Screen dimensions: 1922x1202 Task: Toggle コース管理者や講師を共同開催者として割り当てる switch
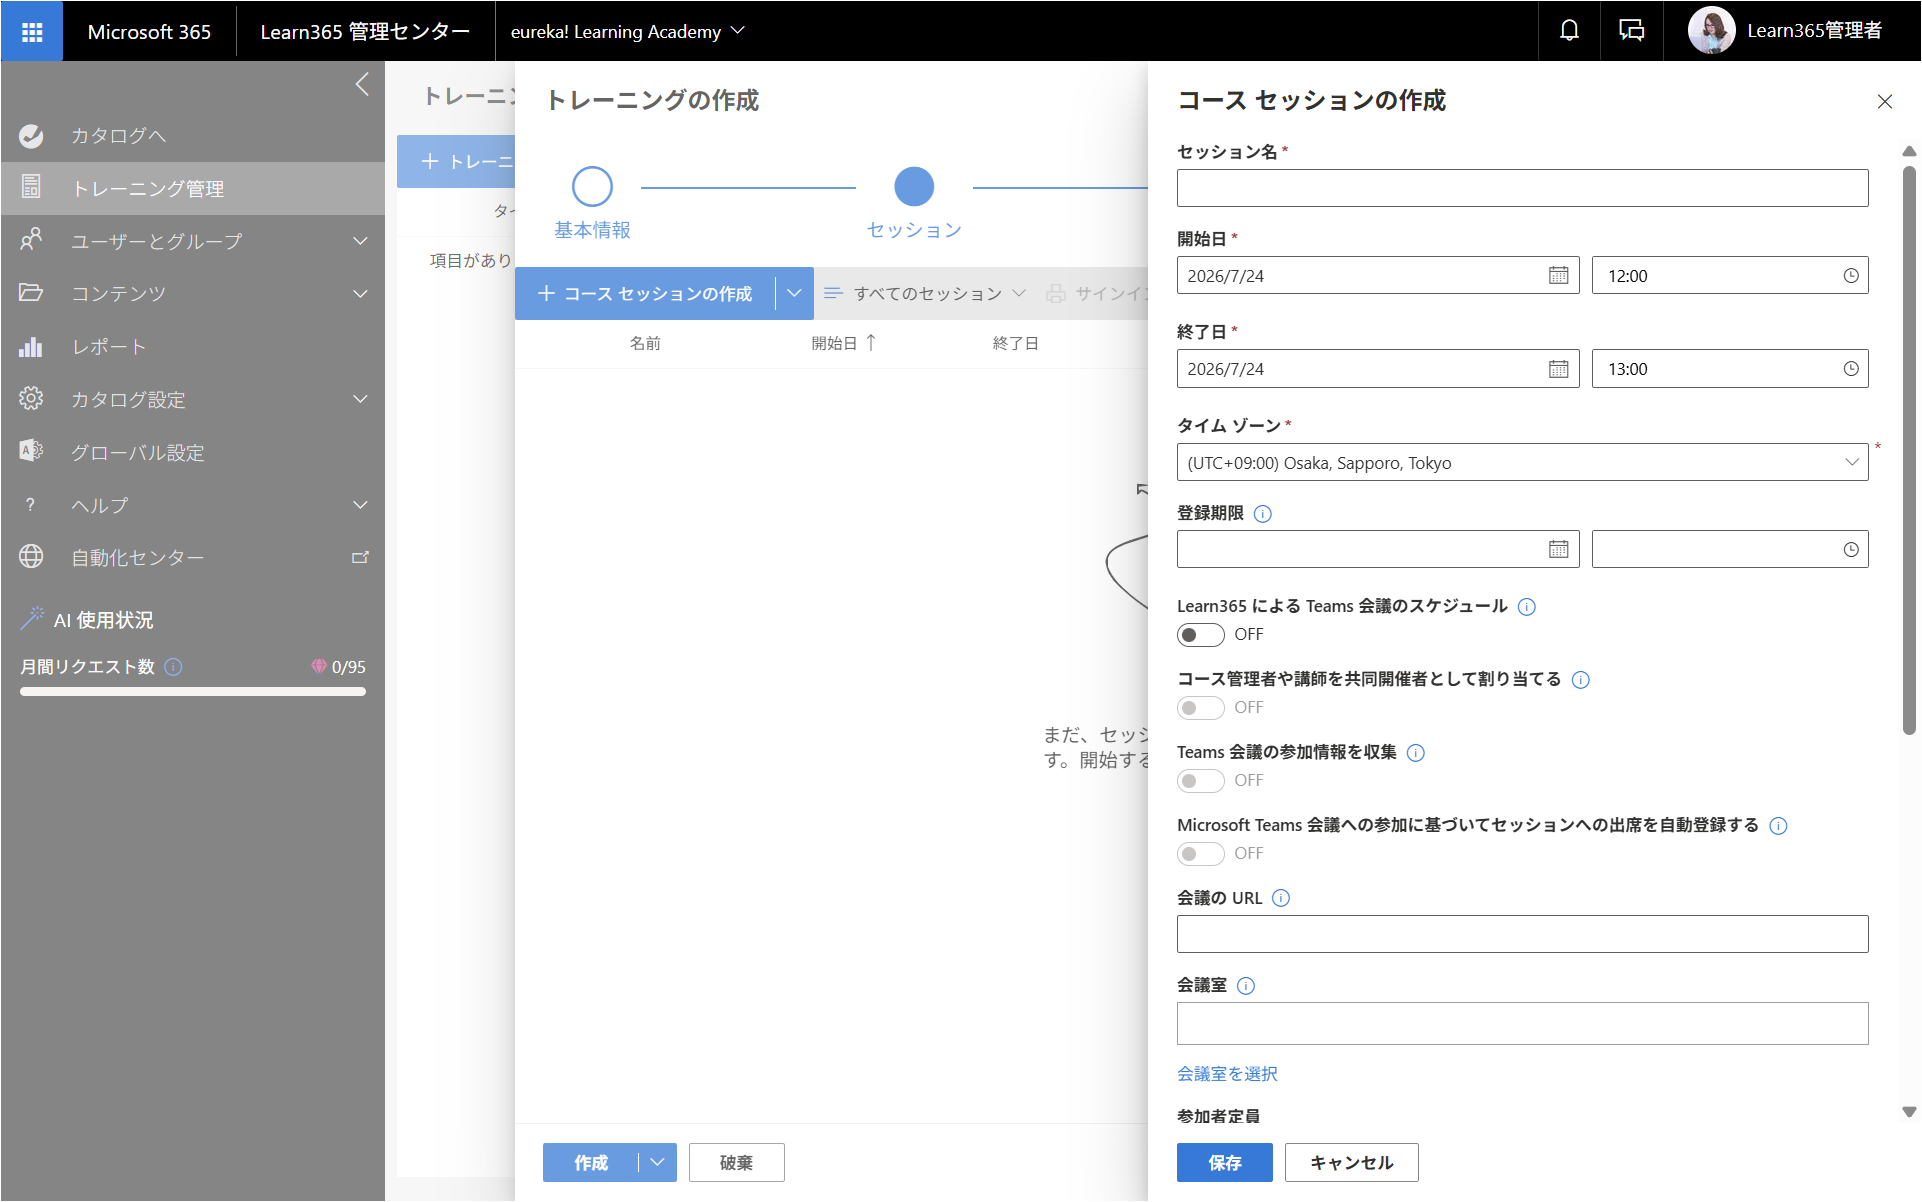[x=1200, y=708]
